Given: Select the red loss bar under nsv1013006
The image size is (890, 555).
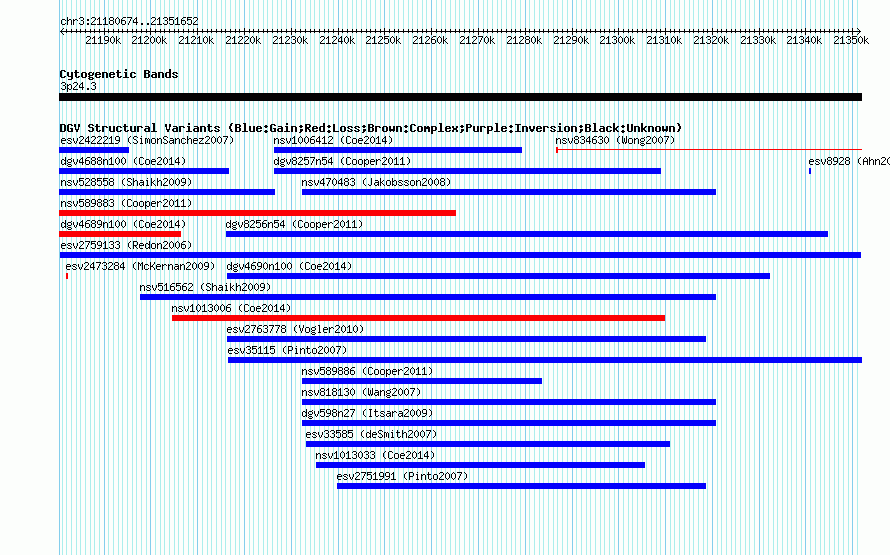Looking at the screenshot, I should (418, 318).
